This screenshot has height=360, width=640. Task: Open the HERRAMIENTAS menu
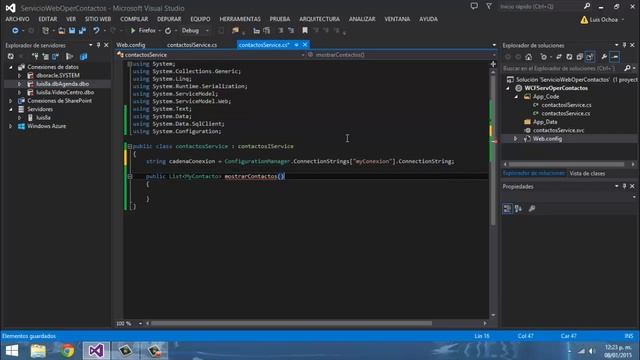coord(240,19)
